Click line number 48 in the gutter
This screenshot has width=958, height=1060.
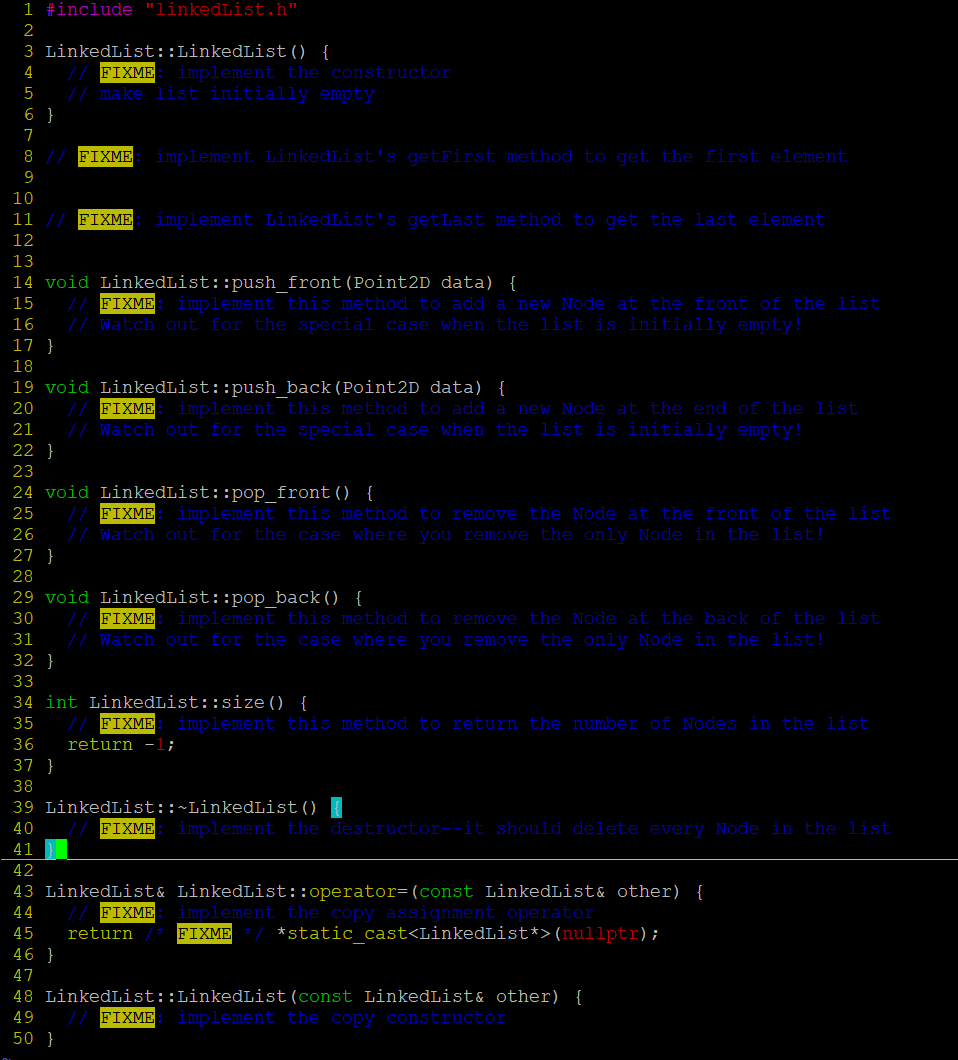click(22, 996)
